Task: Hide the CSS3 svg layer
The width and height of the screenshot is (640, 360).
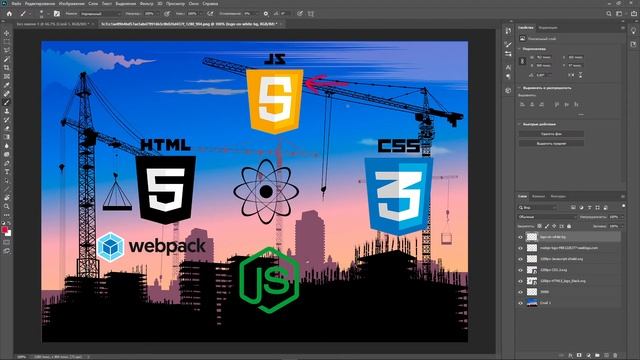Action: point(520,270)
